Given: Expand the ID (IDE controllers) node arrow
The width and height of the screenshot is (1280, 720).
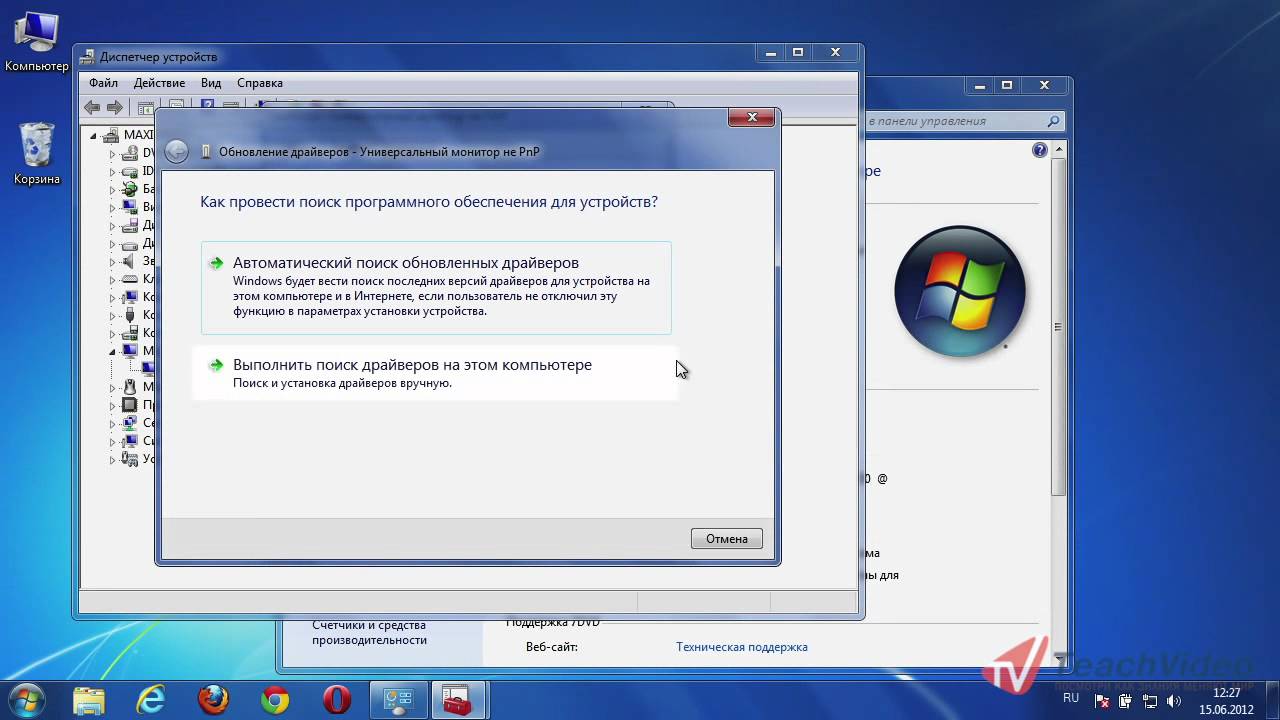Looking at the screenshot, I should pyautogui.click(x=113, y=171).
